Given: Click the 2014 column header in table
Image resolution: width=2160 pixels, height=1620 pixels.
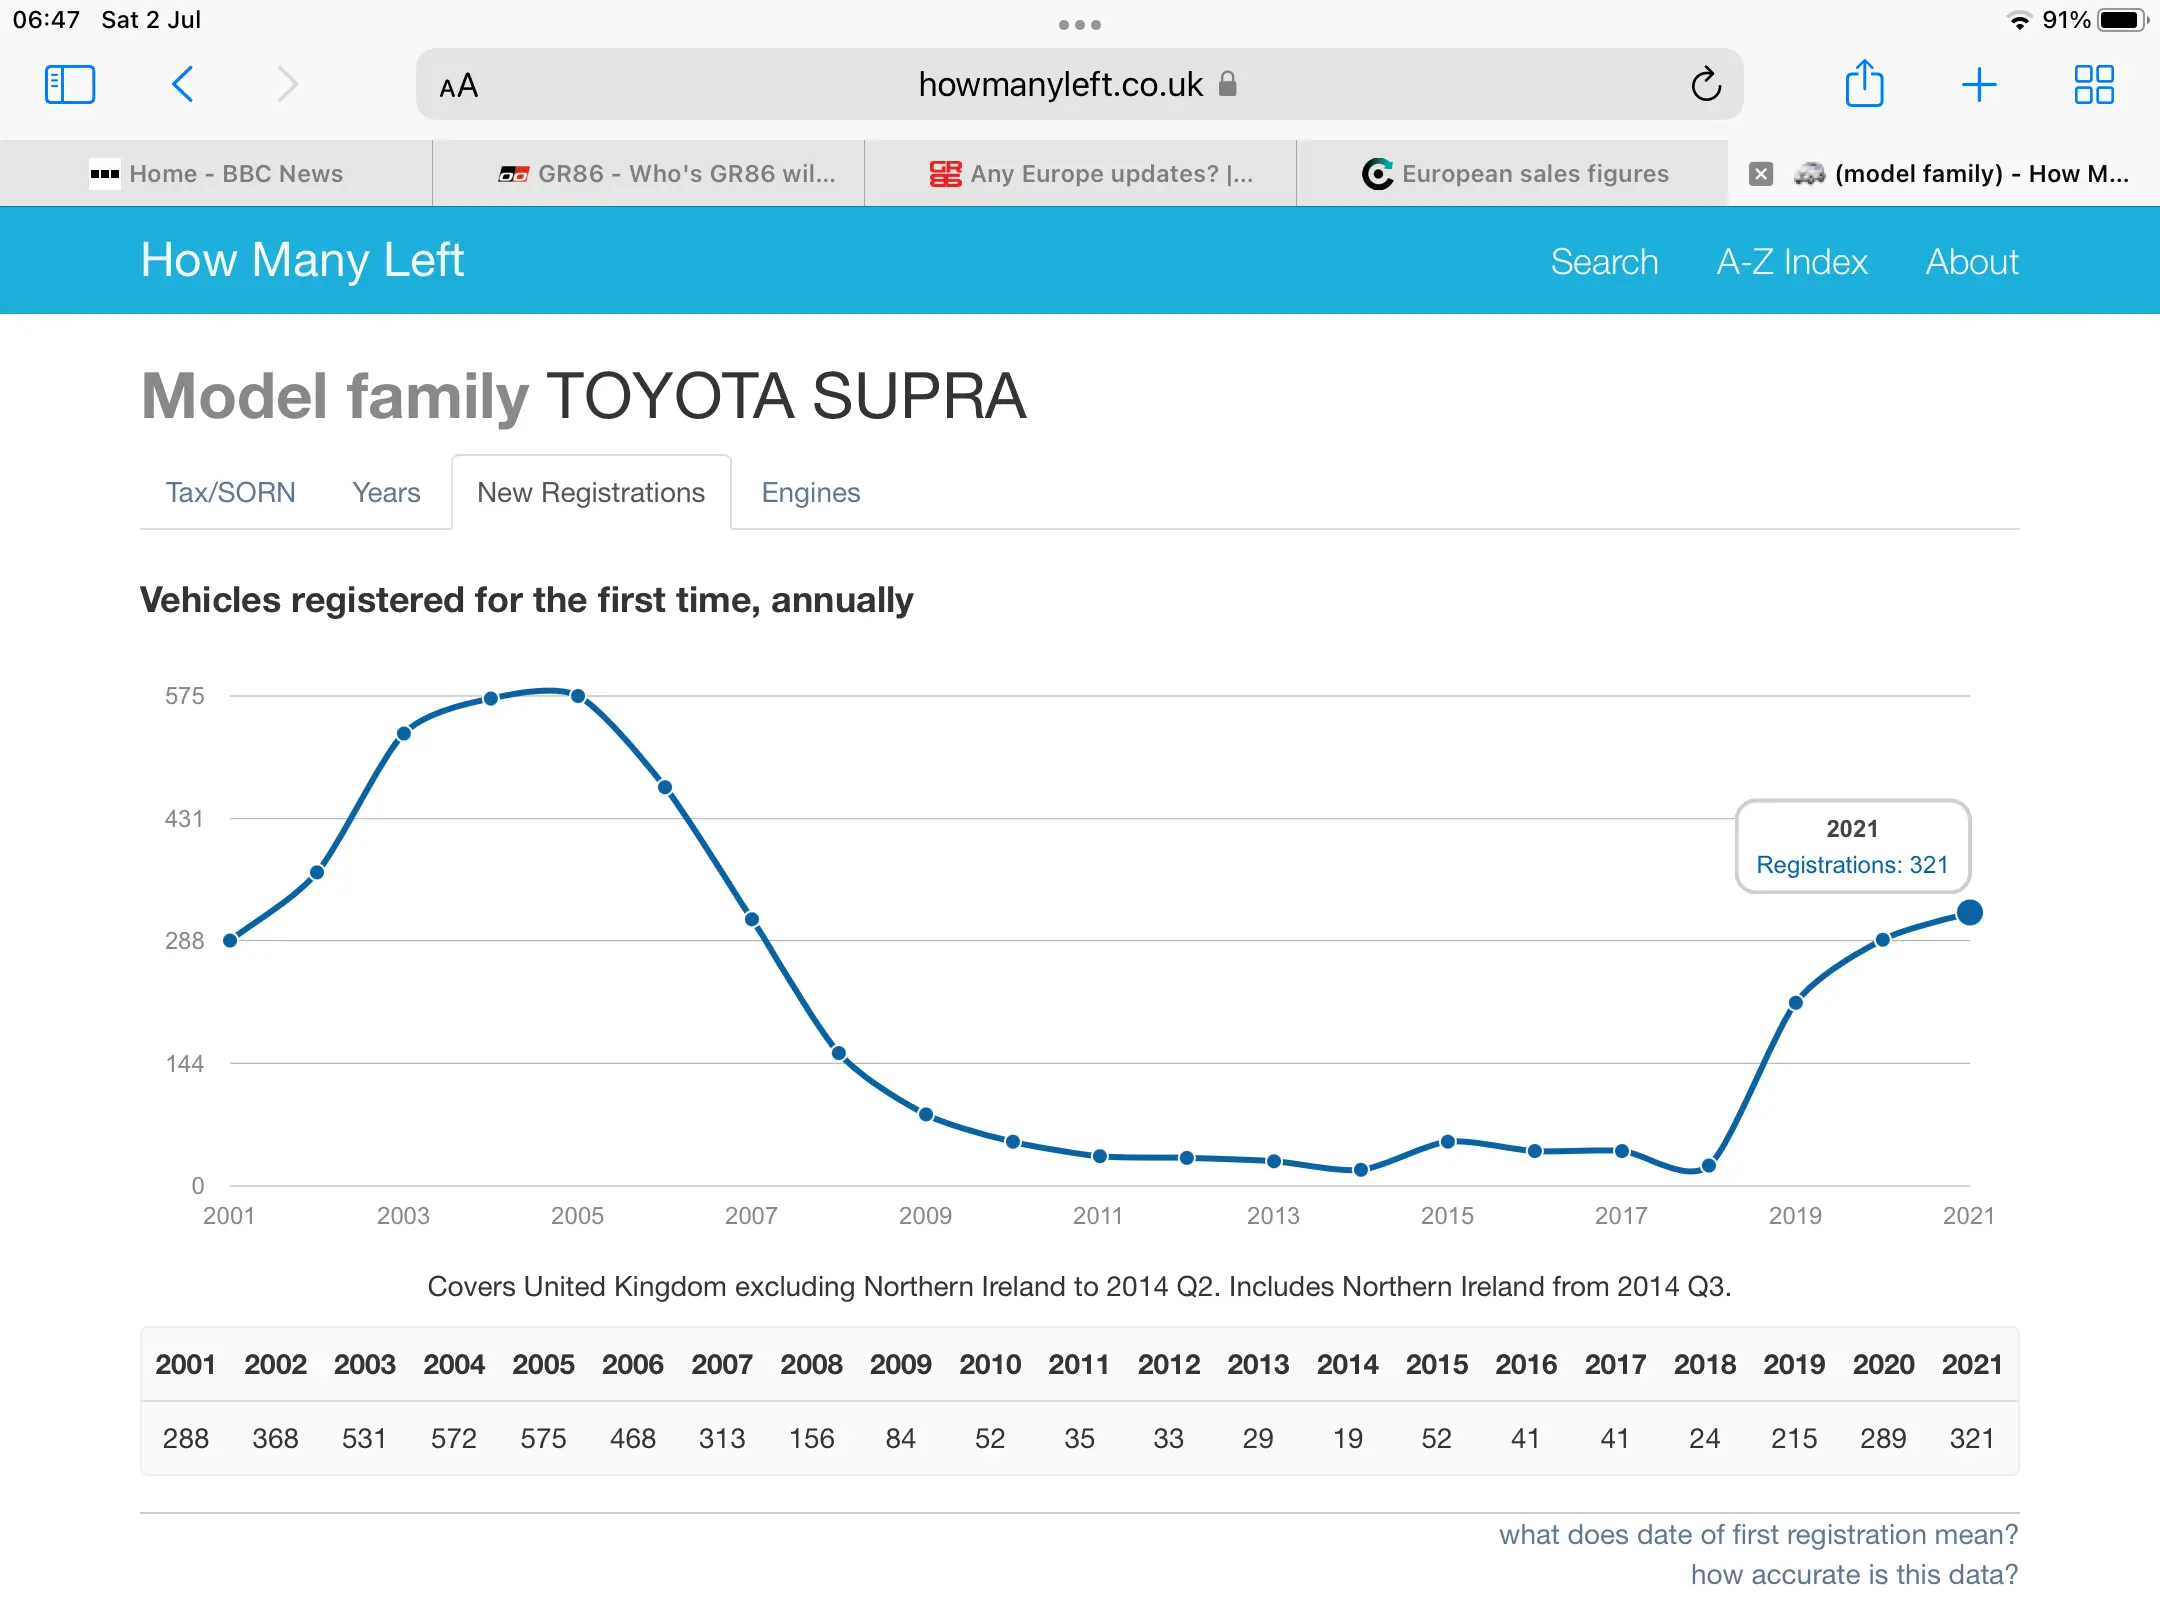Looking at the screenshot, I should 1347,1365.
